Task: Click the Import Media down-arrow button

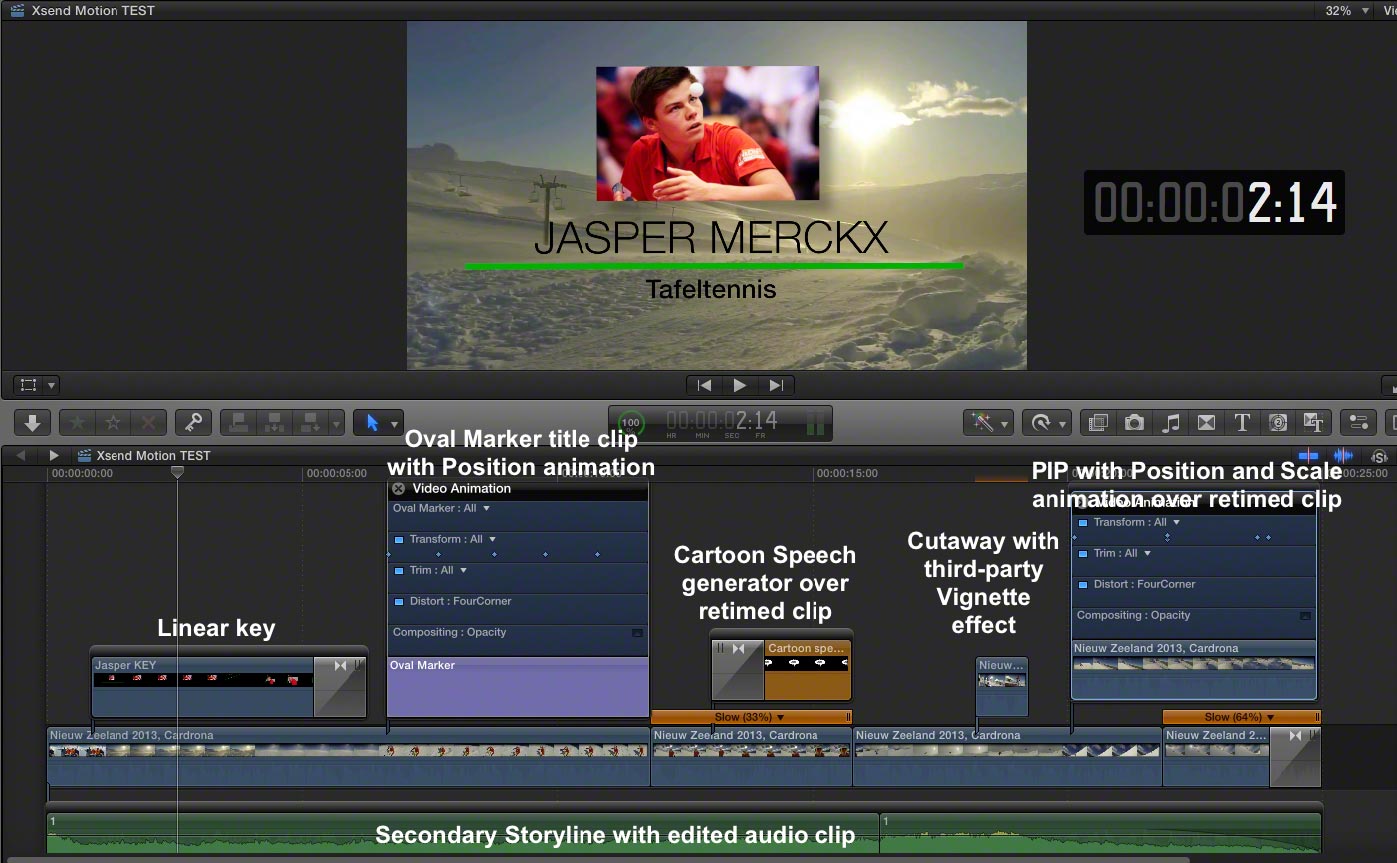Action: (32, 423)
